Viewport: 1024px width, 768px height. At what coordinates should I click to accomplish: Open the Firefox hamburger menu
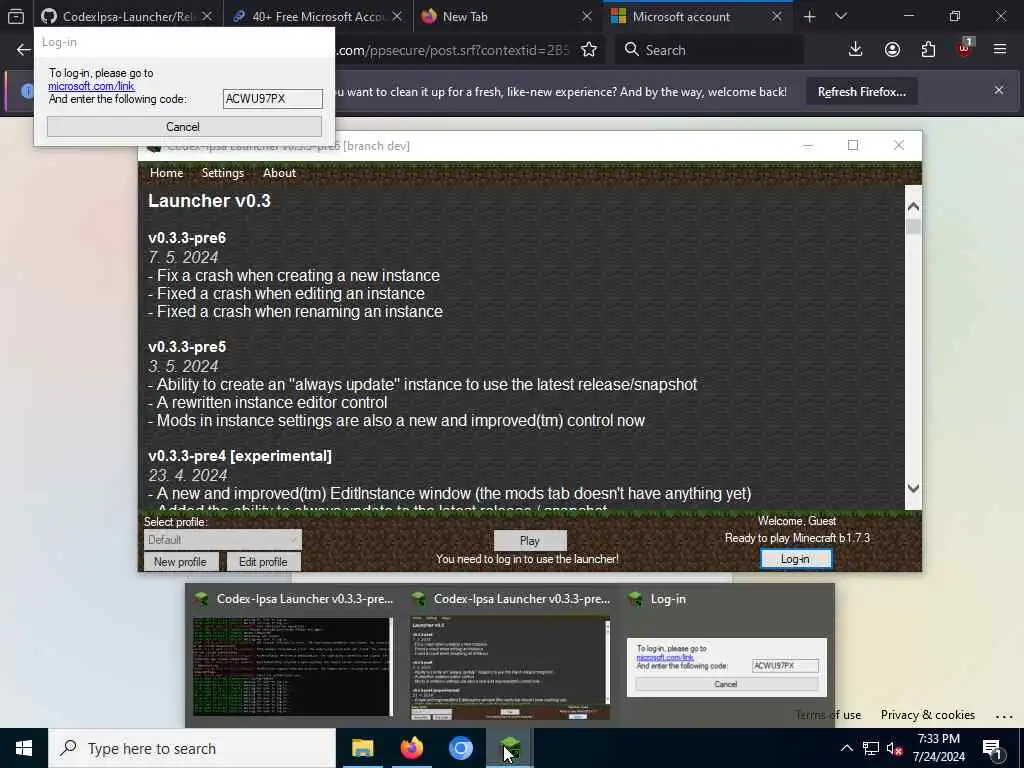(1000, 49)
